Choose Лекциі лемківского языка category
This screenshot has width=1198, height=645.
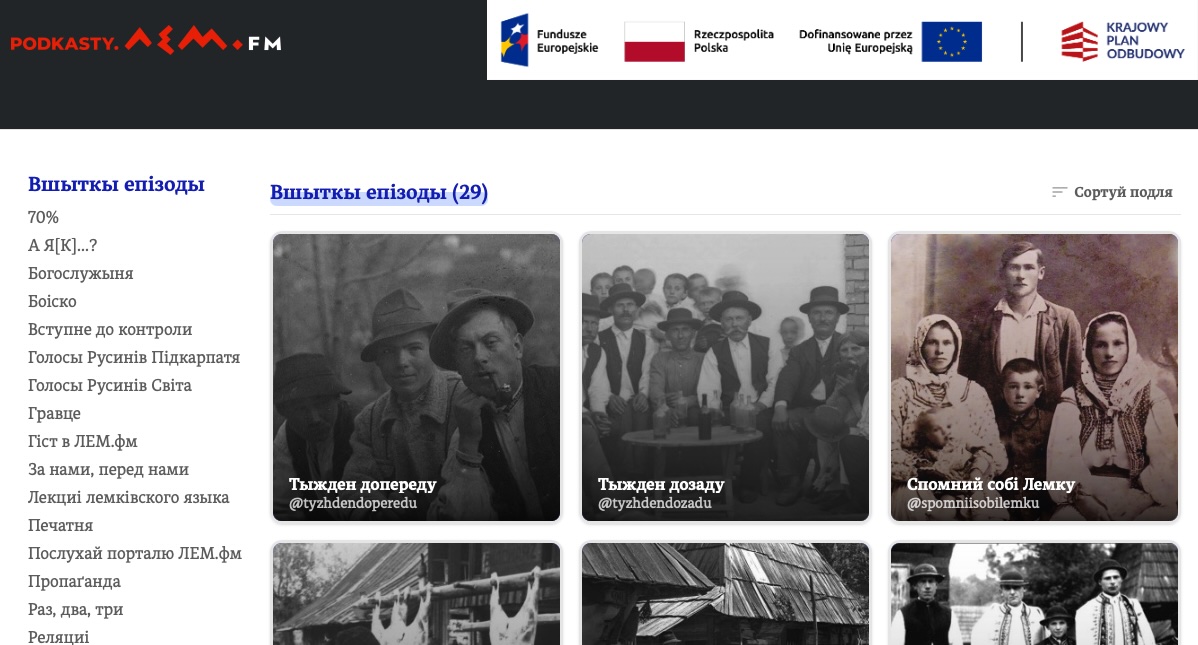[128, 498]
